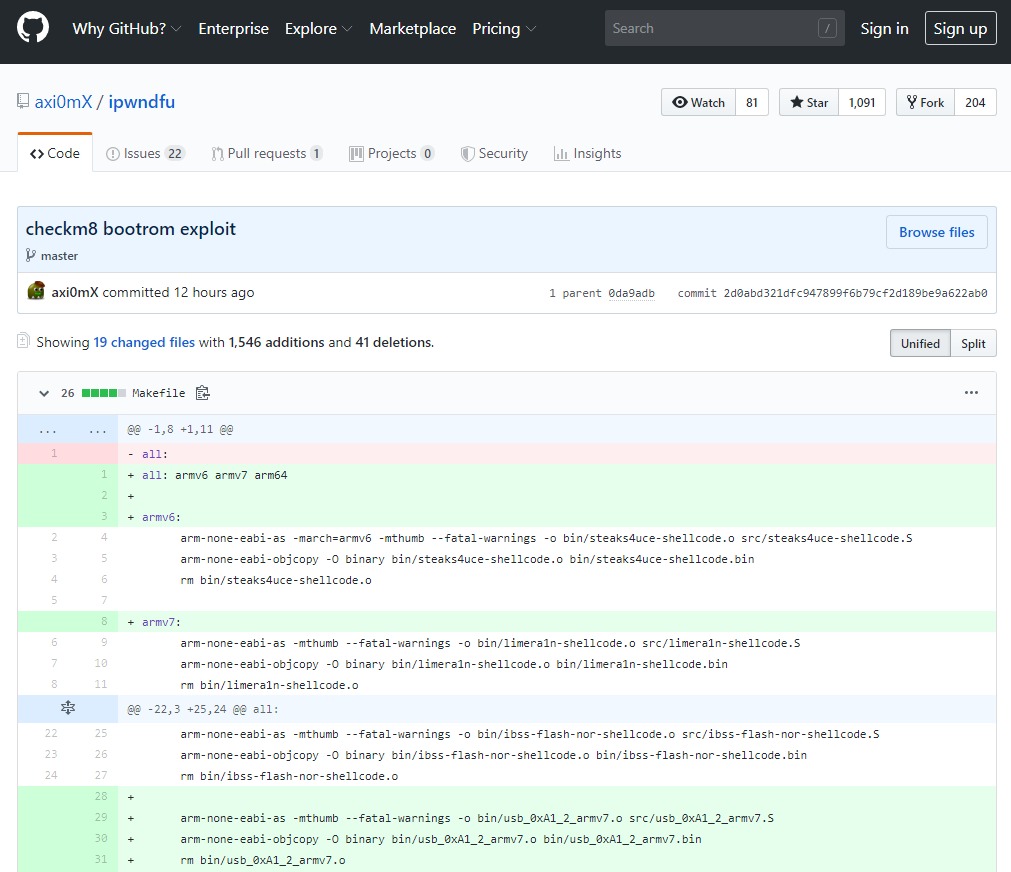Click the Watch button
1011x872 pixels.
point(698,103)
